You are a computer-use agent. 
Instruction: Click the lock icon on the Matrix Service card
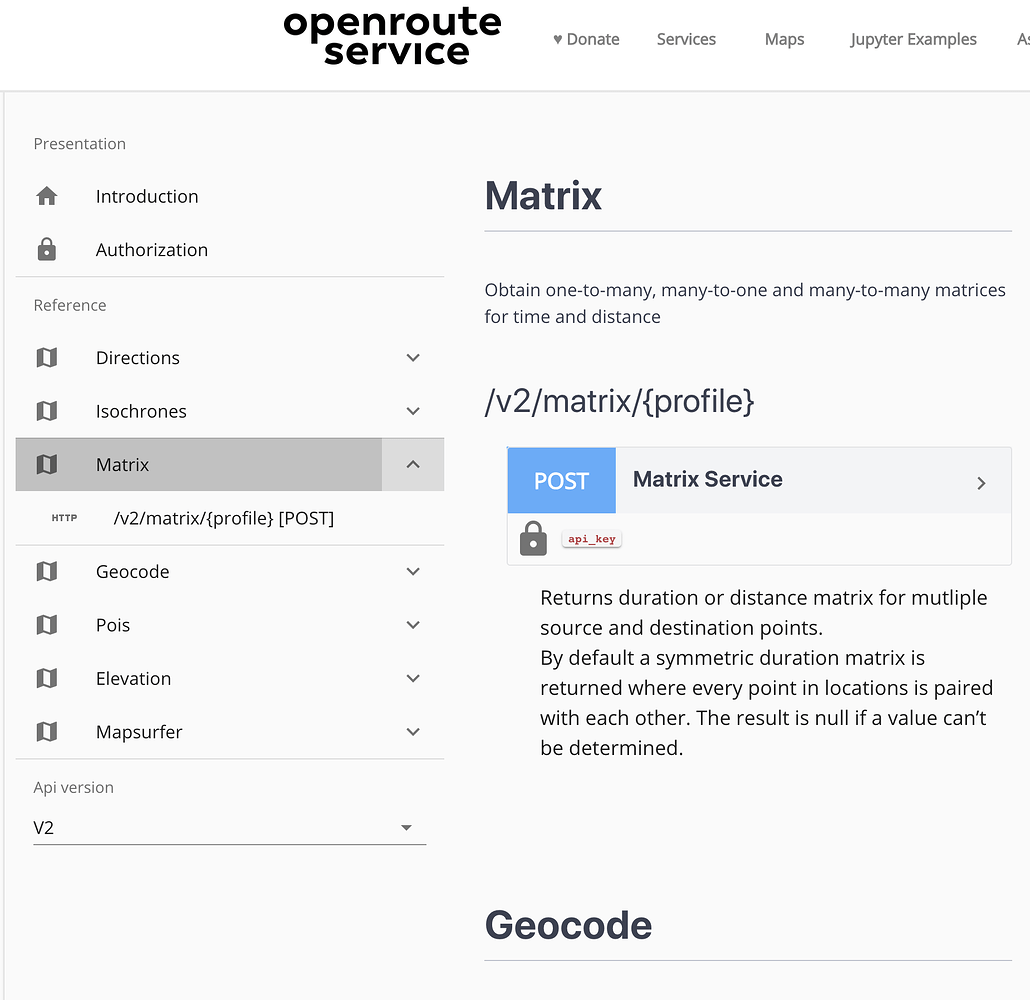click(533, 538)
